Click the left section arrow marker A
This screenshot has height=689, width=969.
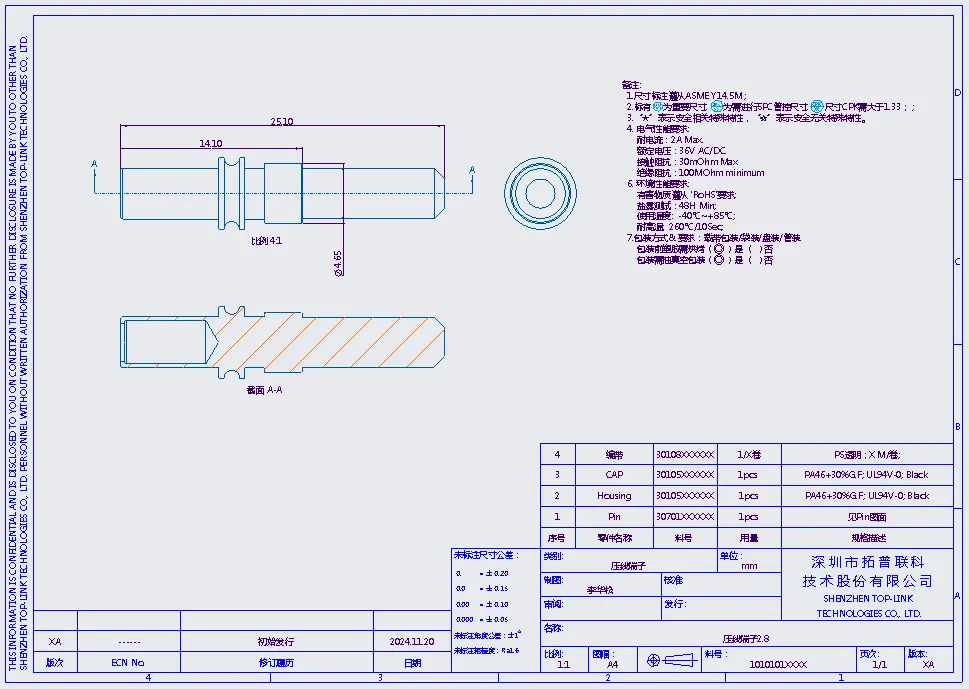point(94,164)
